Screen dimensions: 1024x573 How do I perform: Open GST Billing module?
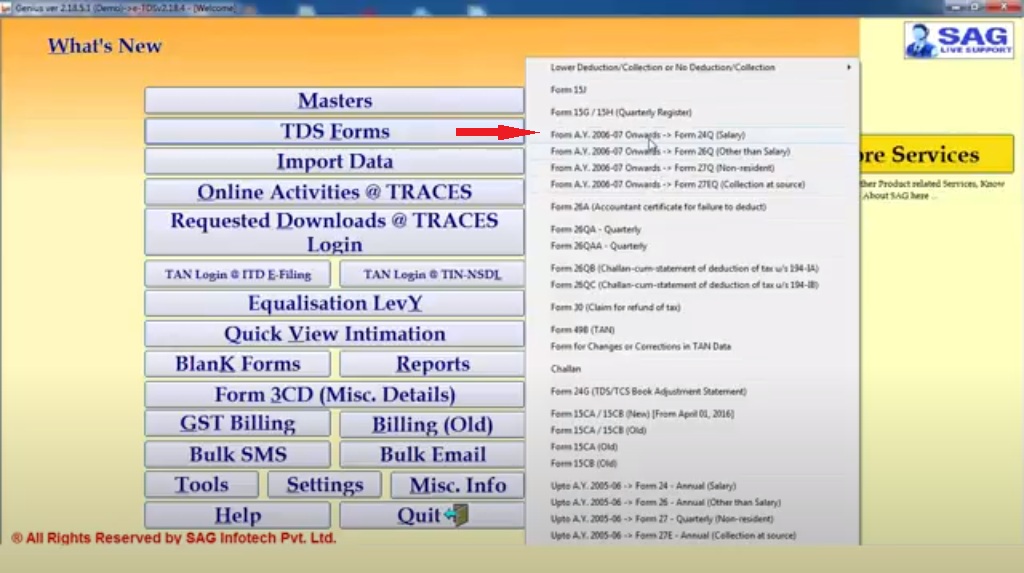pyautogui.click(x=237, y=424)
